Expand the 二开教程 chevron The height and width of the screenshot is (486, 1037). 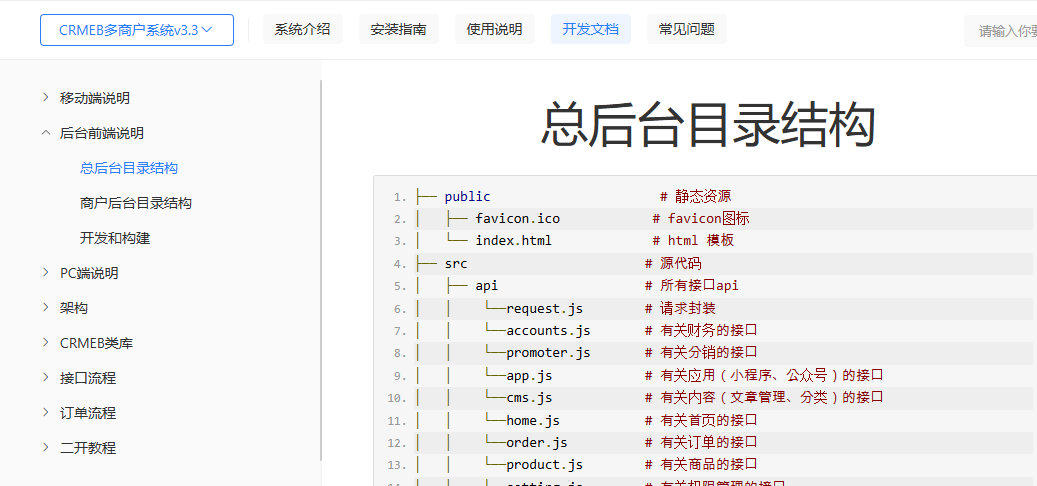[x=45, y=447]
